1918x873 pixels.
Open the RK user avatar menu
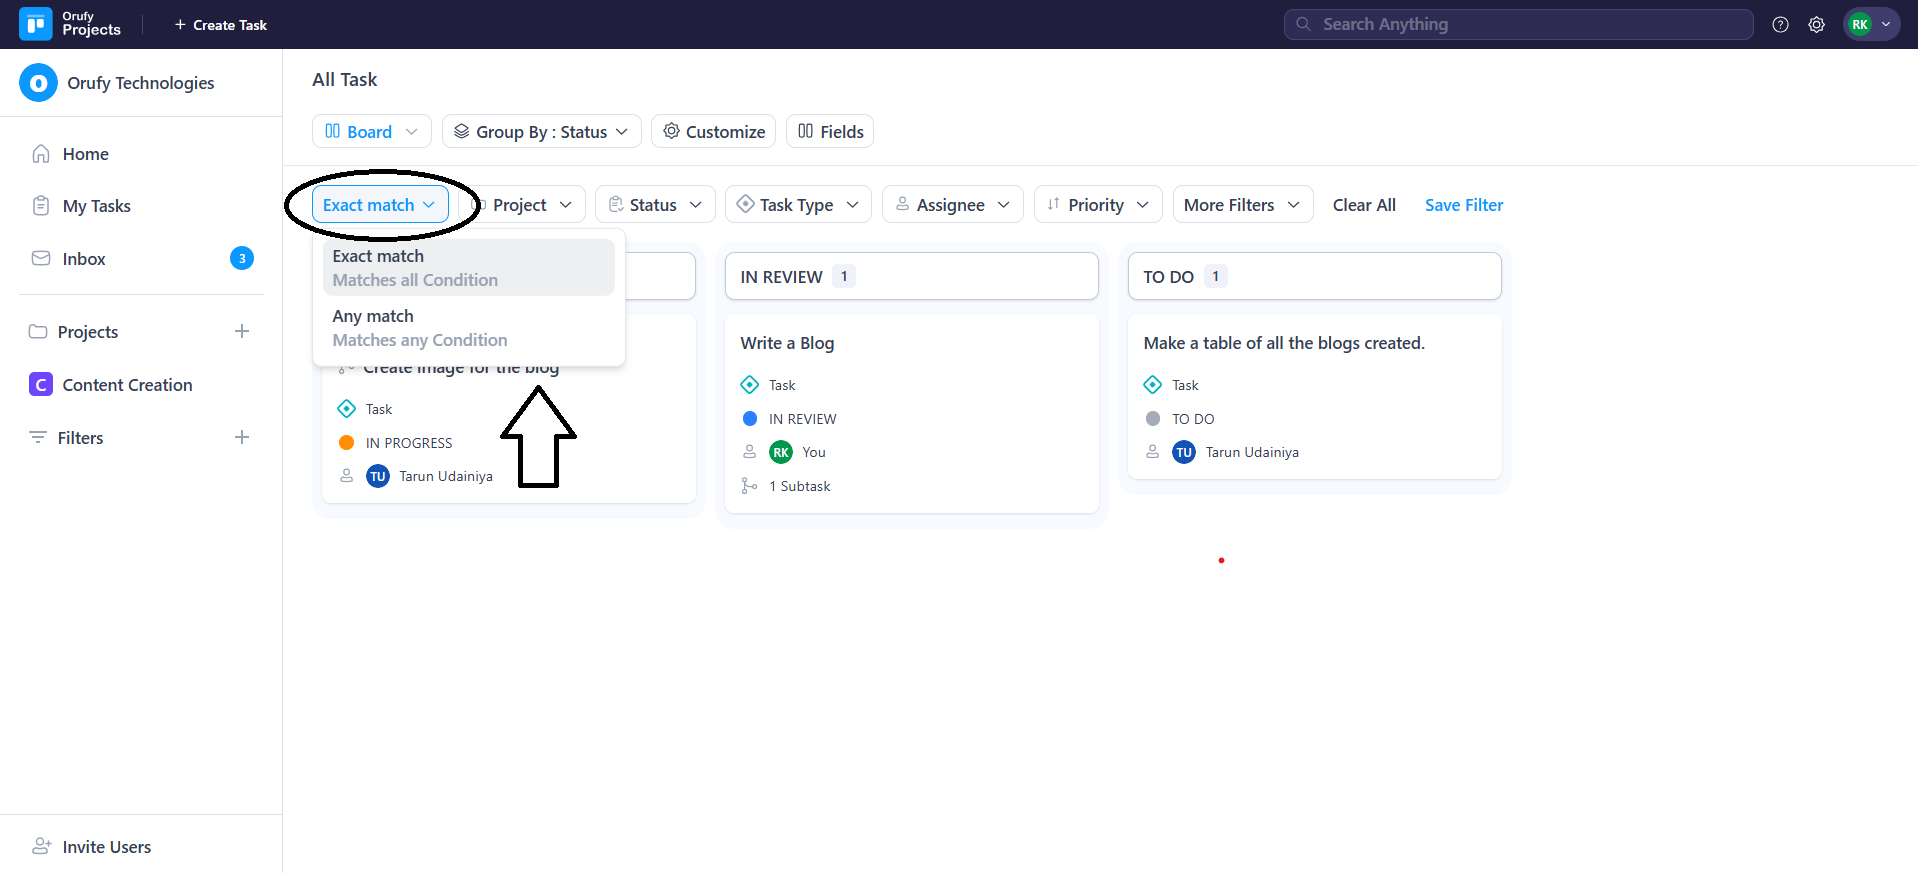[1870, 25]
